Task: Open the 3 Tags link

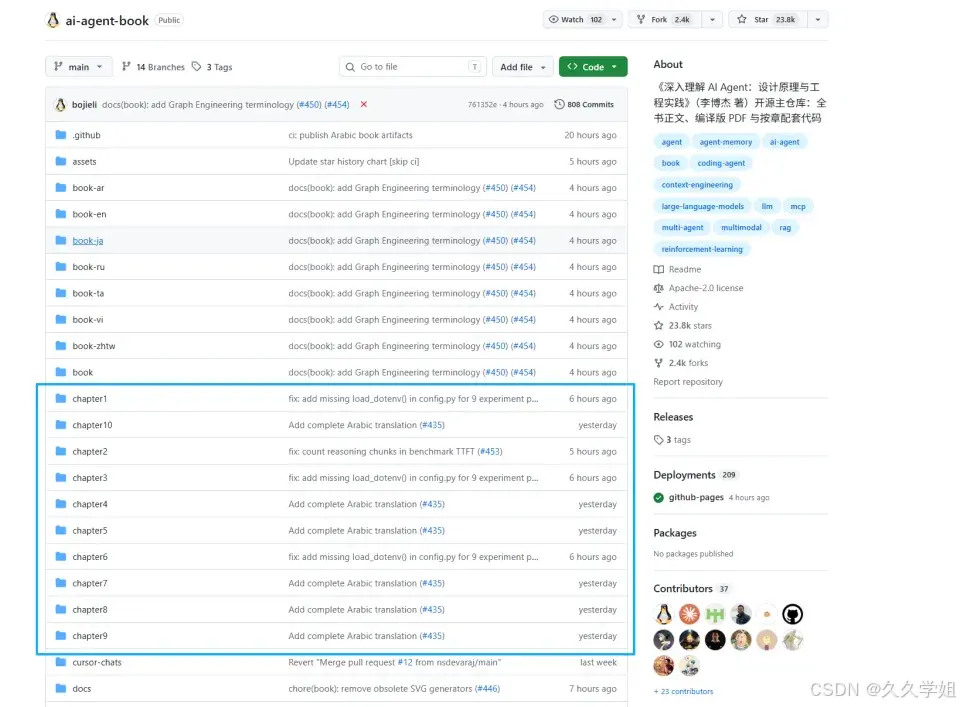Action: coord(212,67)
